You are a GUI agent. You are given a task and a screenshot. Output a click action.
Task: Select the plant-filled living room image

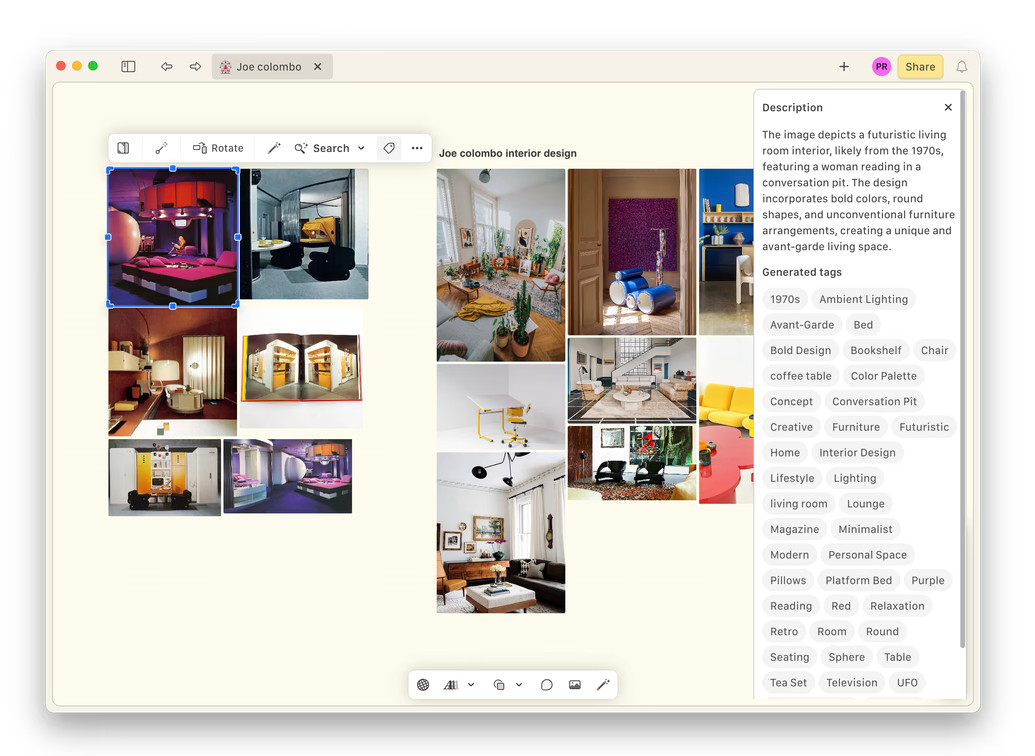click(x=500, y=265)
